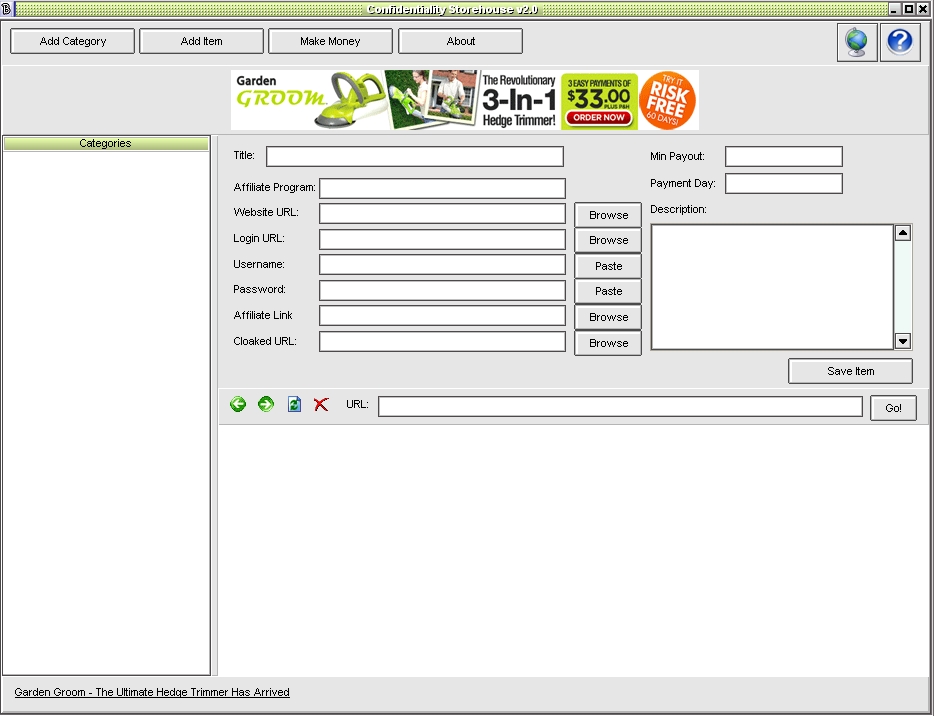This screenshot has width=934, height=716.
Task: Open the blue question mark help
Action: [x=900, y=42]
